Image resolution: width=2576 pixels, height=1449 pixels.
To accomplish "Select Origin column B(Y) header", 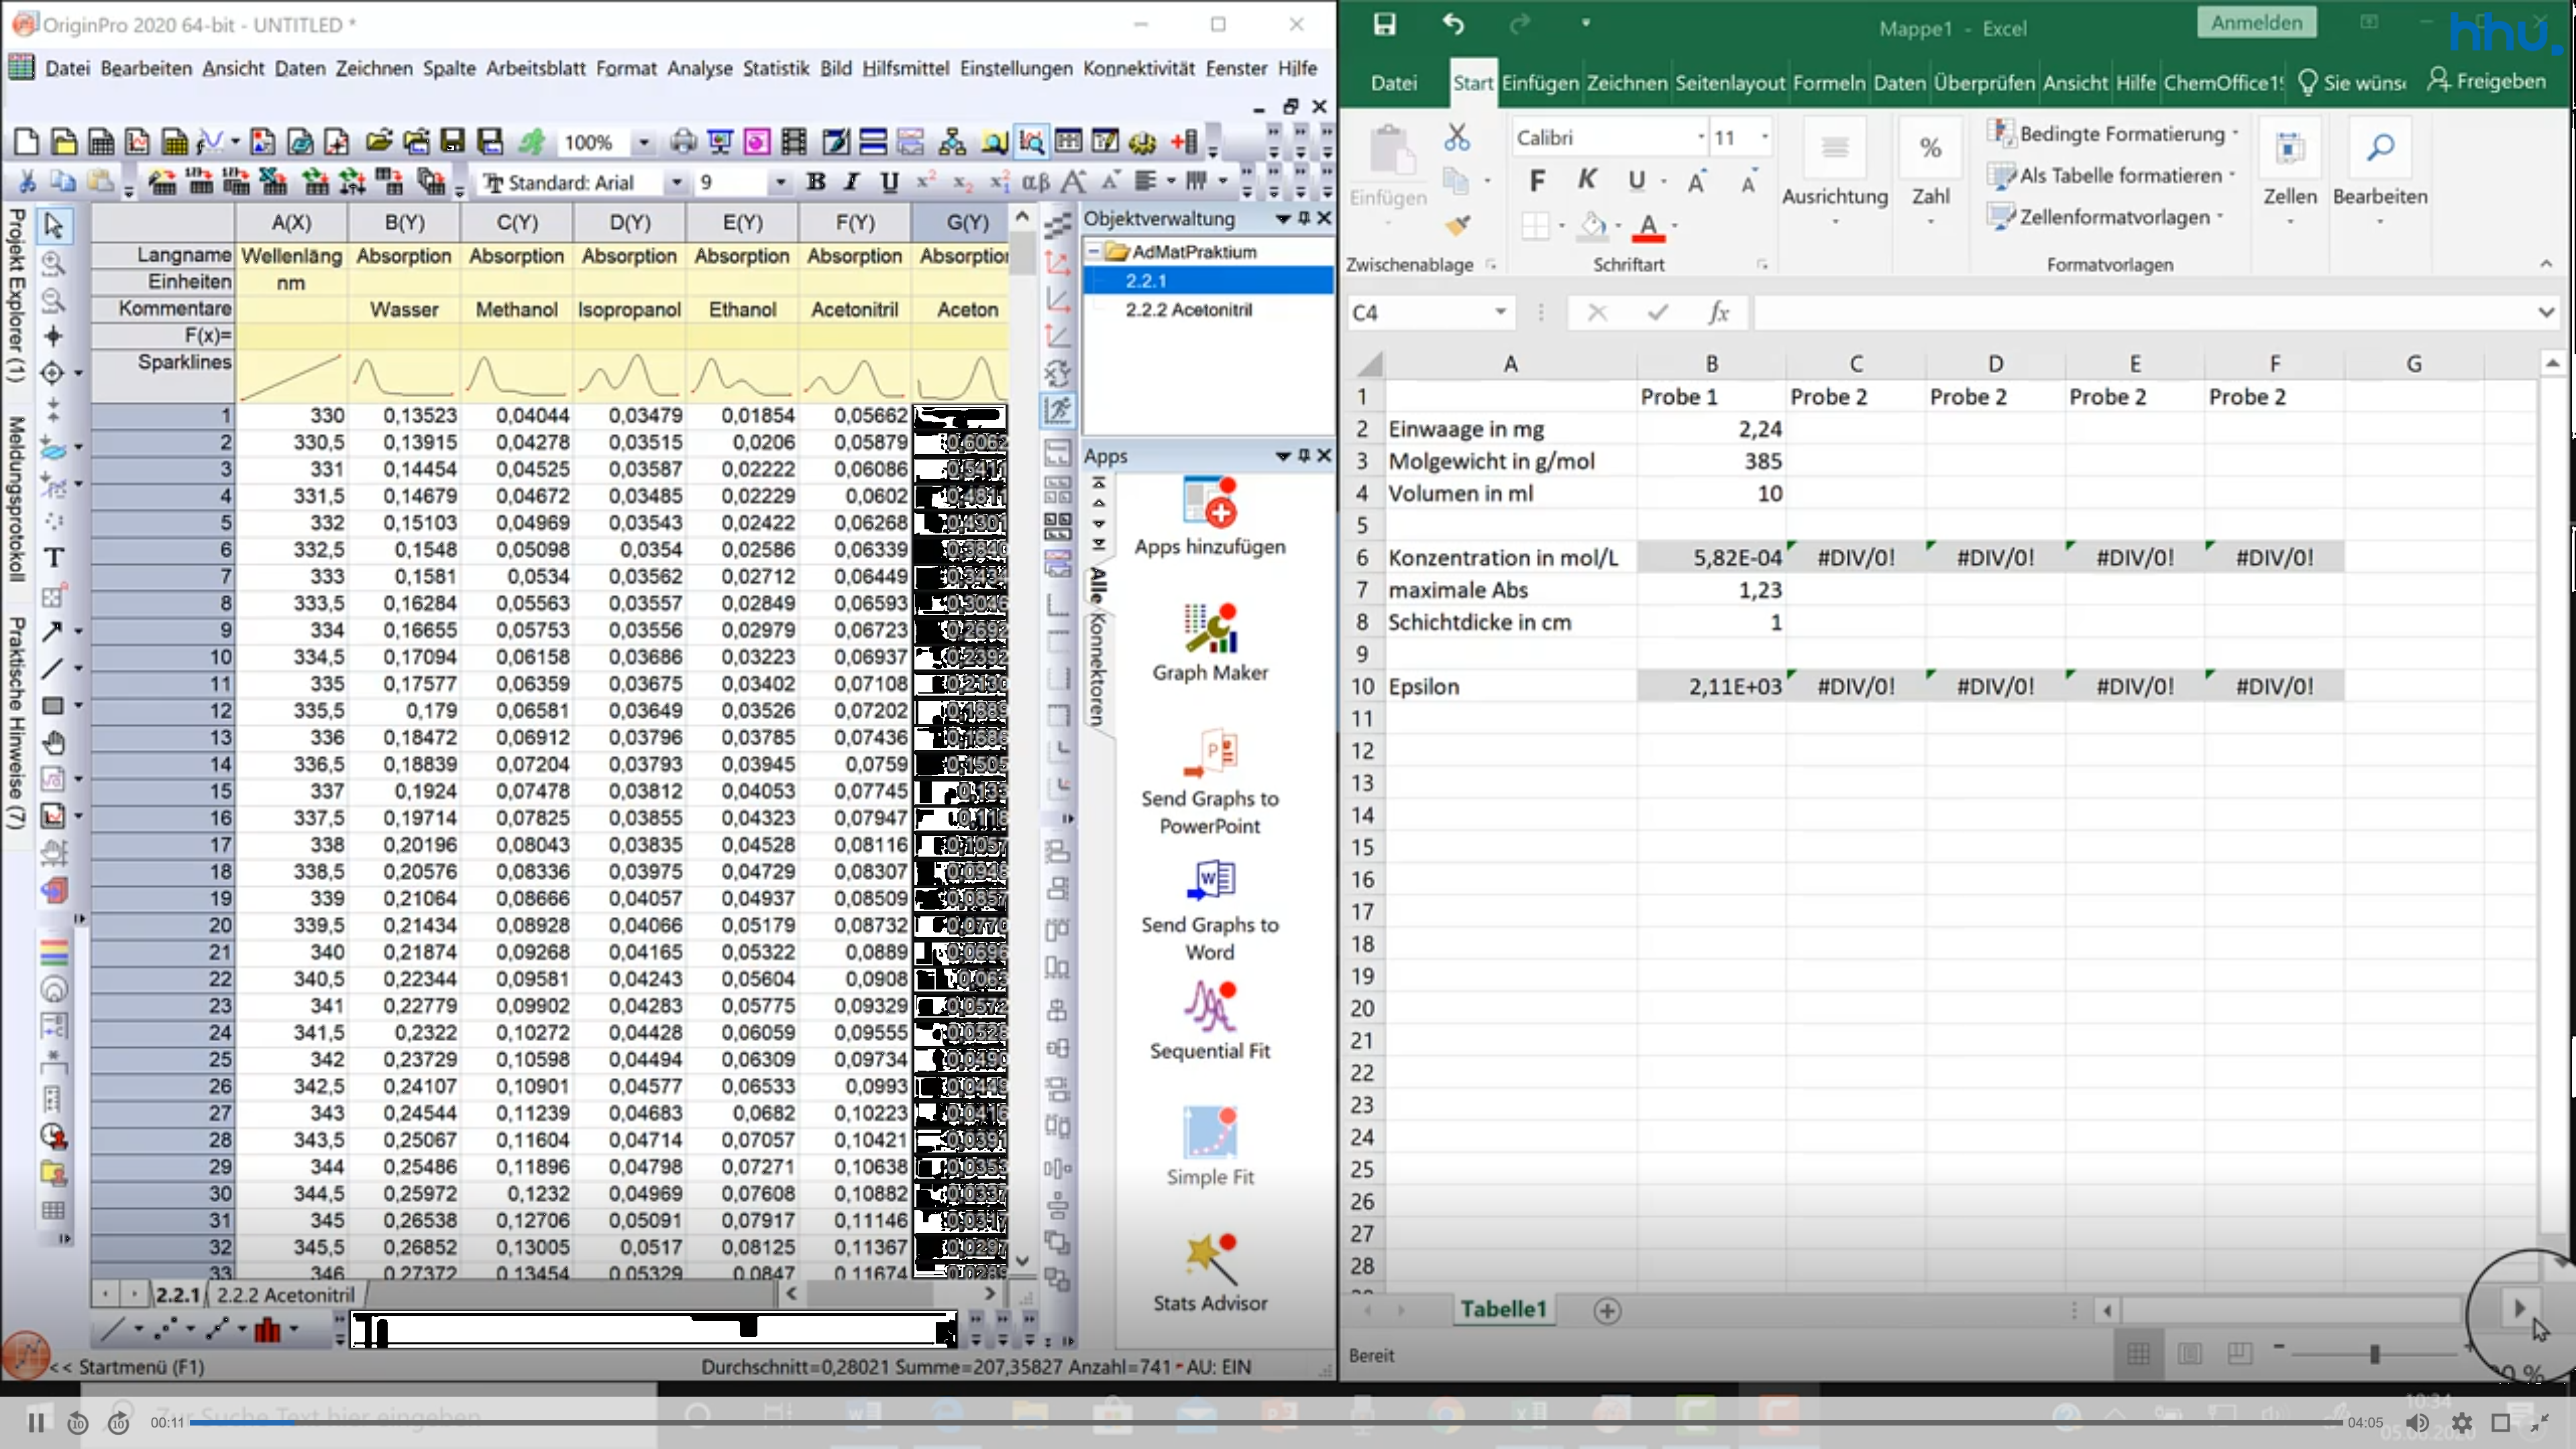I will pyautogui.click(x=405, y=223).
